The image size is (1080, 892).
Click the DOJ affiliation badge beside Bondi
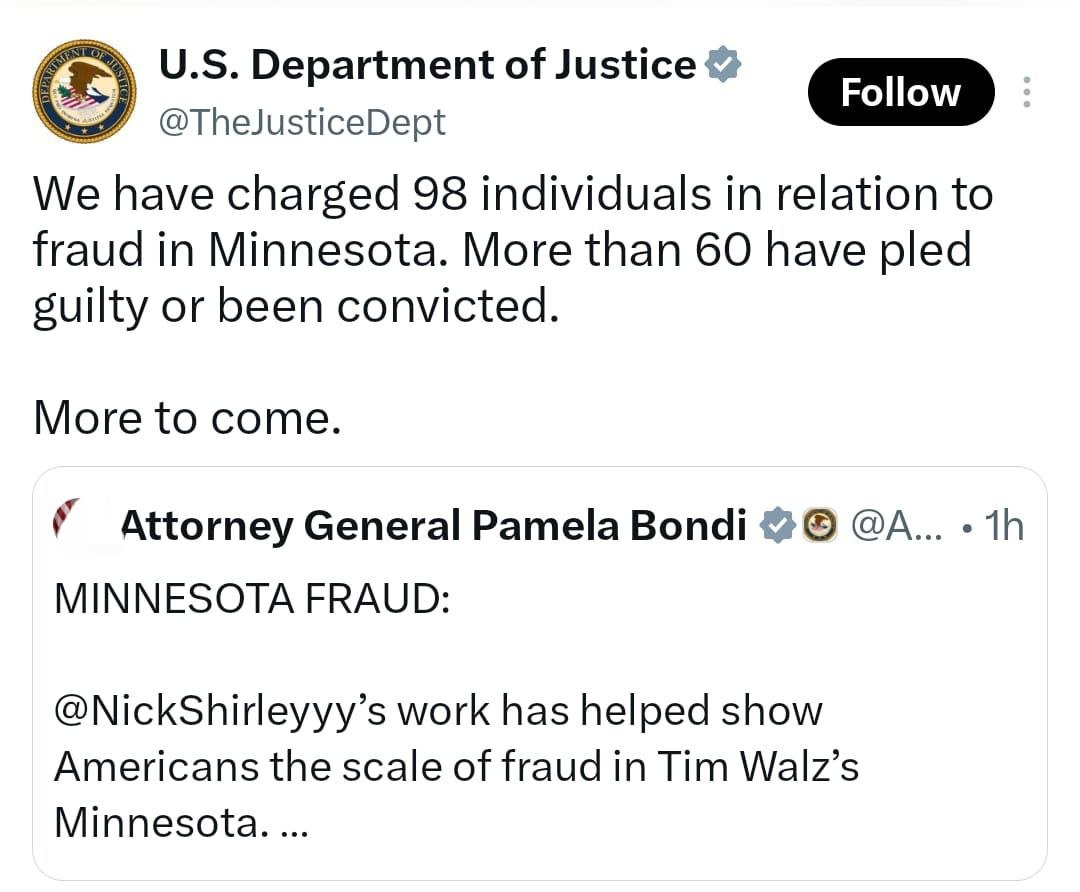point(821,525)
